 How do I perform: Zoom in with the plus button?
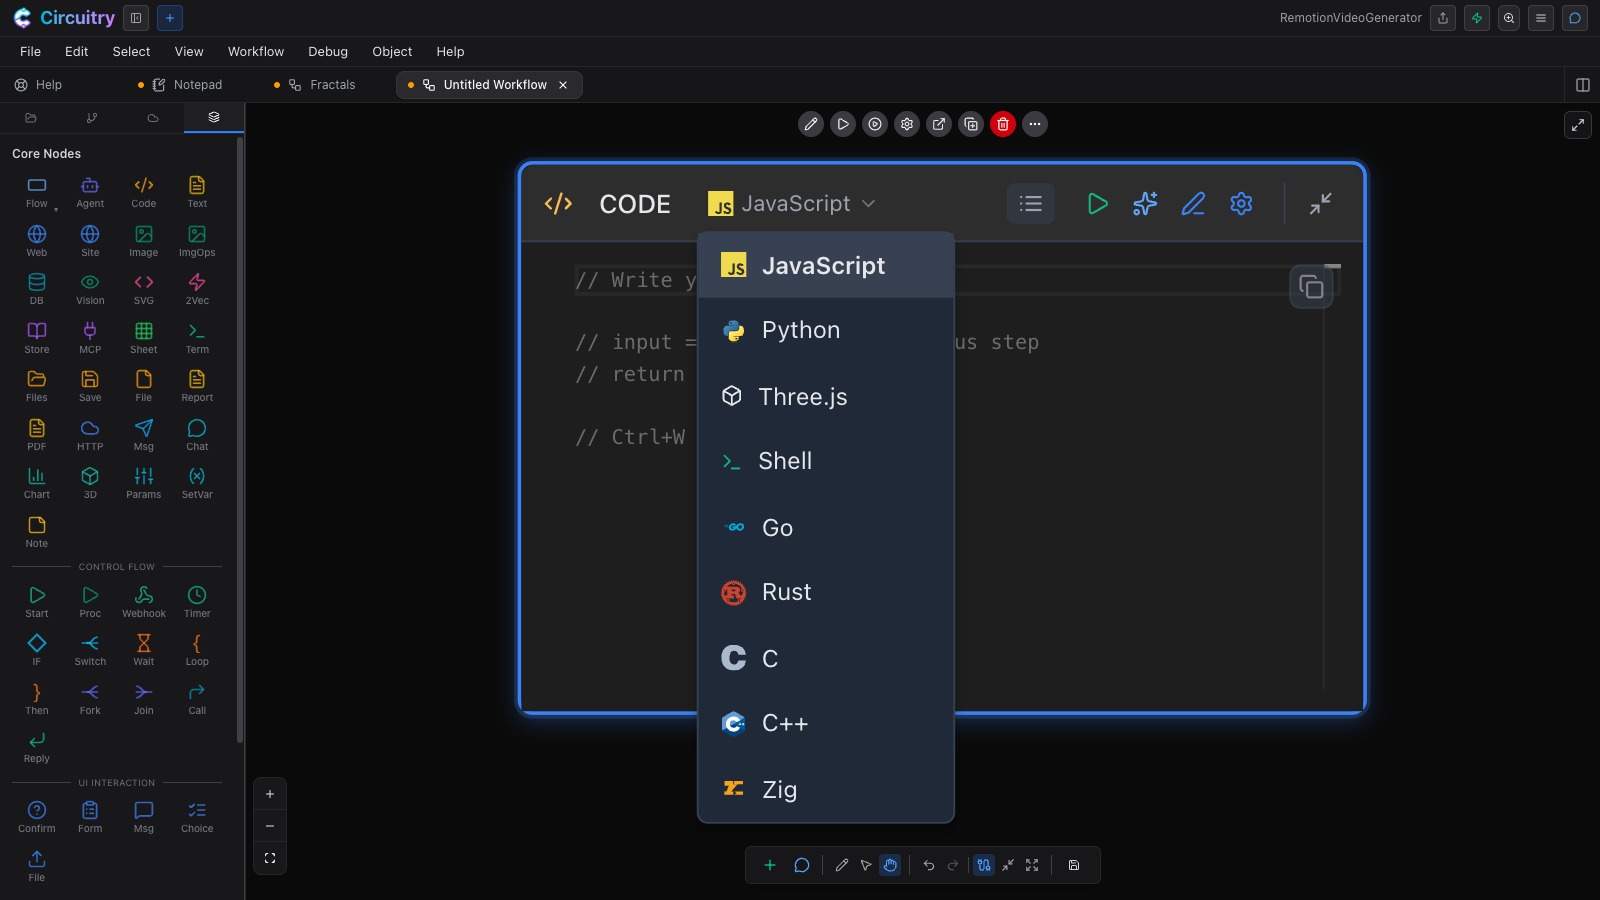pos(270,794)
